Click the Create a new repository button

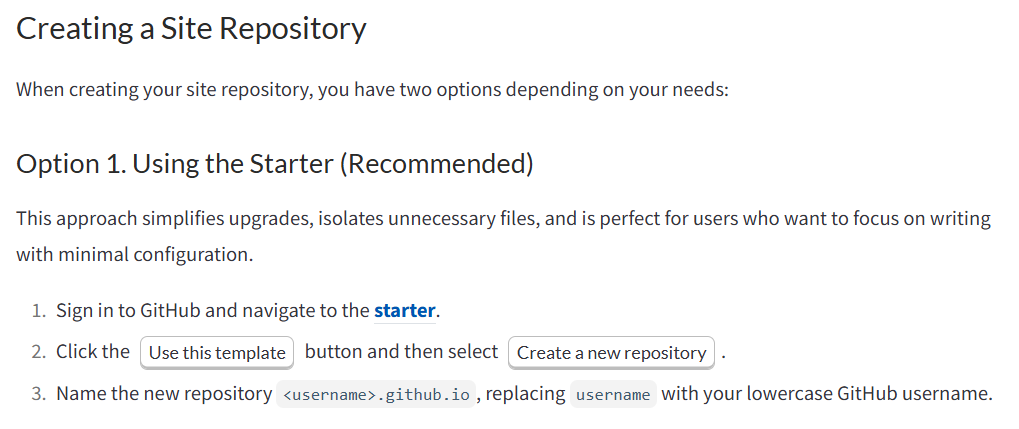(x=611, y=352)
